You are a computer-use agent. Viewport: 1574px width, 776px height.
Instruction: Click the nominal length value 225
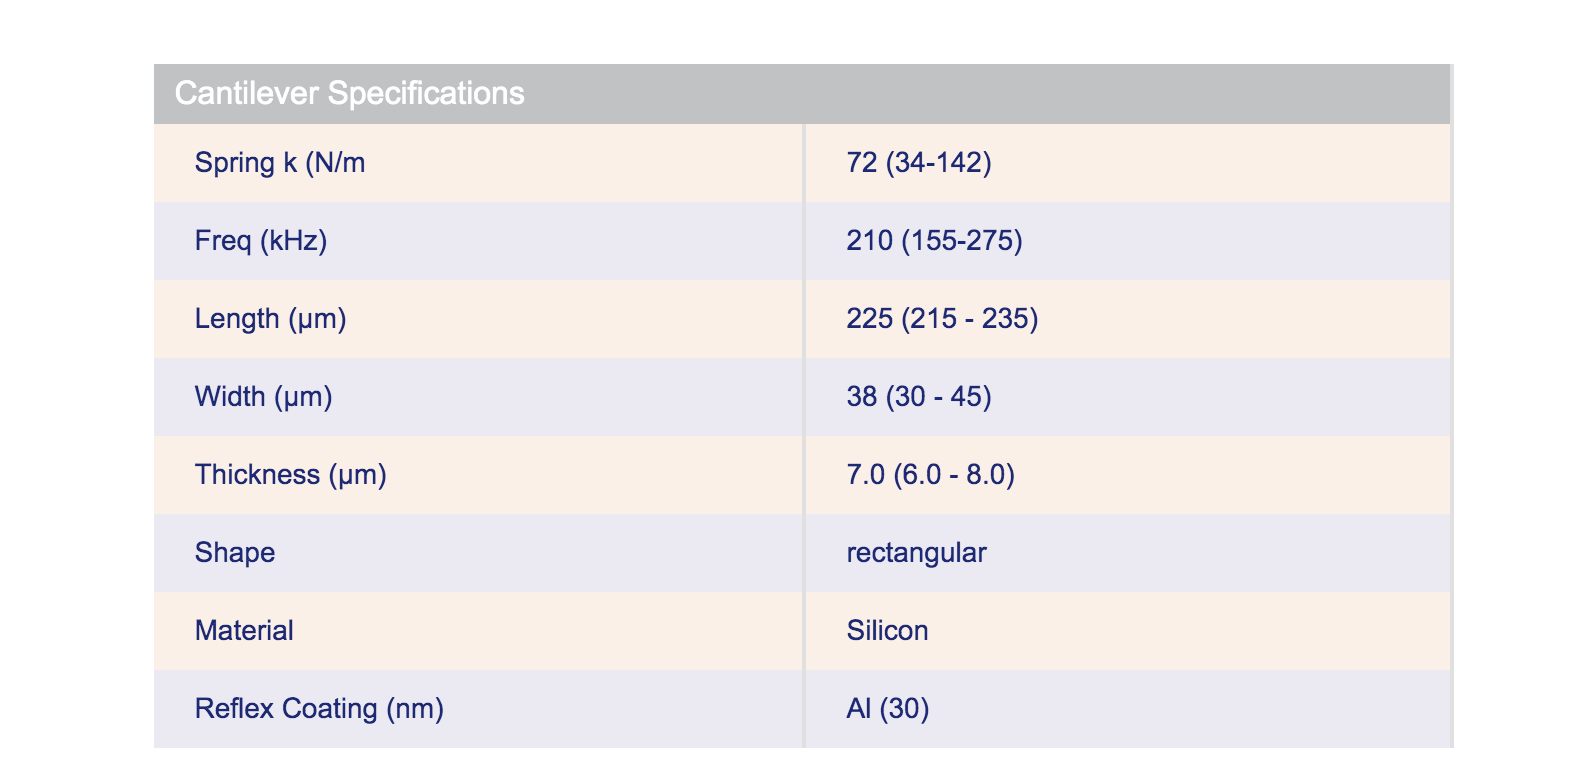click(x=869, y=318)
